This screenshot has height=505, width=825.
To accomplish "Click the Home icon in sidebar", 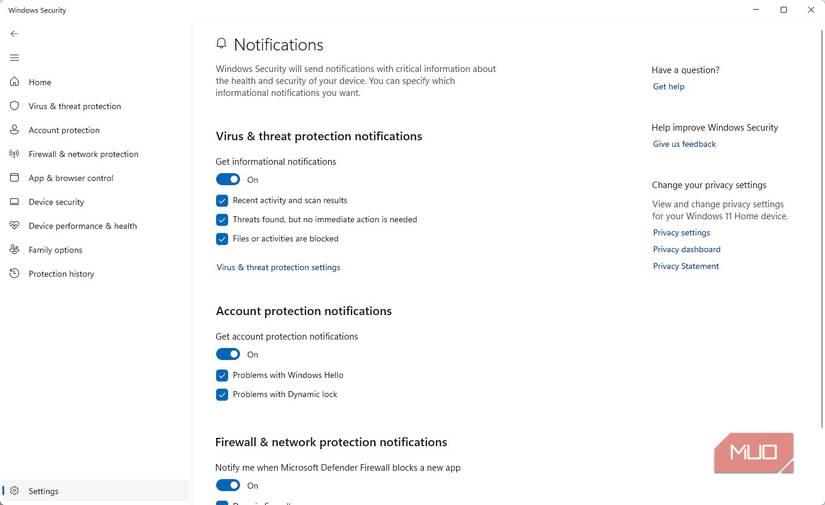I will [x=14, y=82].
